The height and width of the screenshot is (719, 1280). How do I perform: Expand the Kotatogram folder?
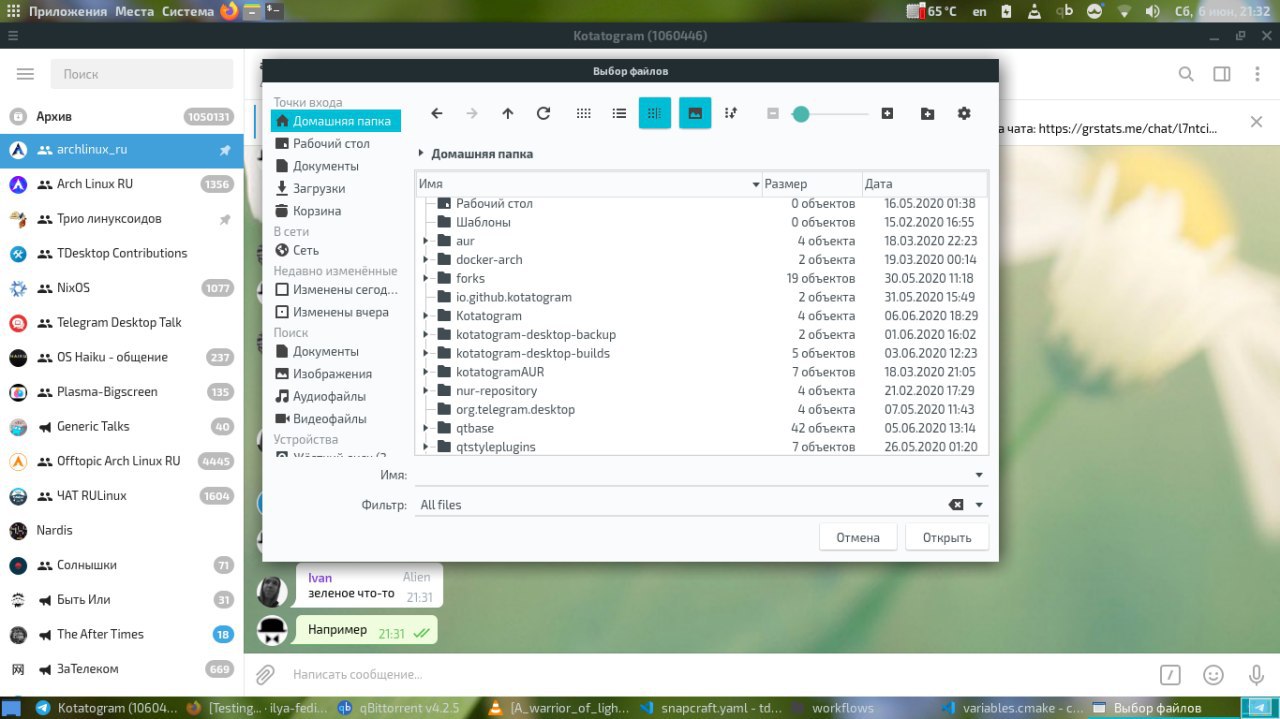[426, 316]
